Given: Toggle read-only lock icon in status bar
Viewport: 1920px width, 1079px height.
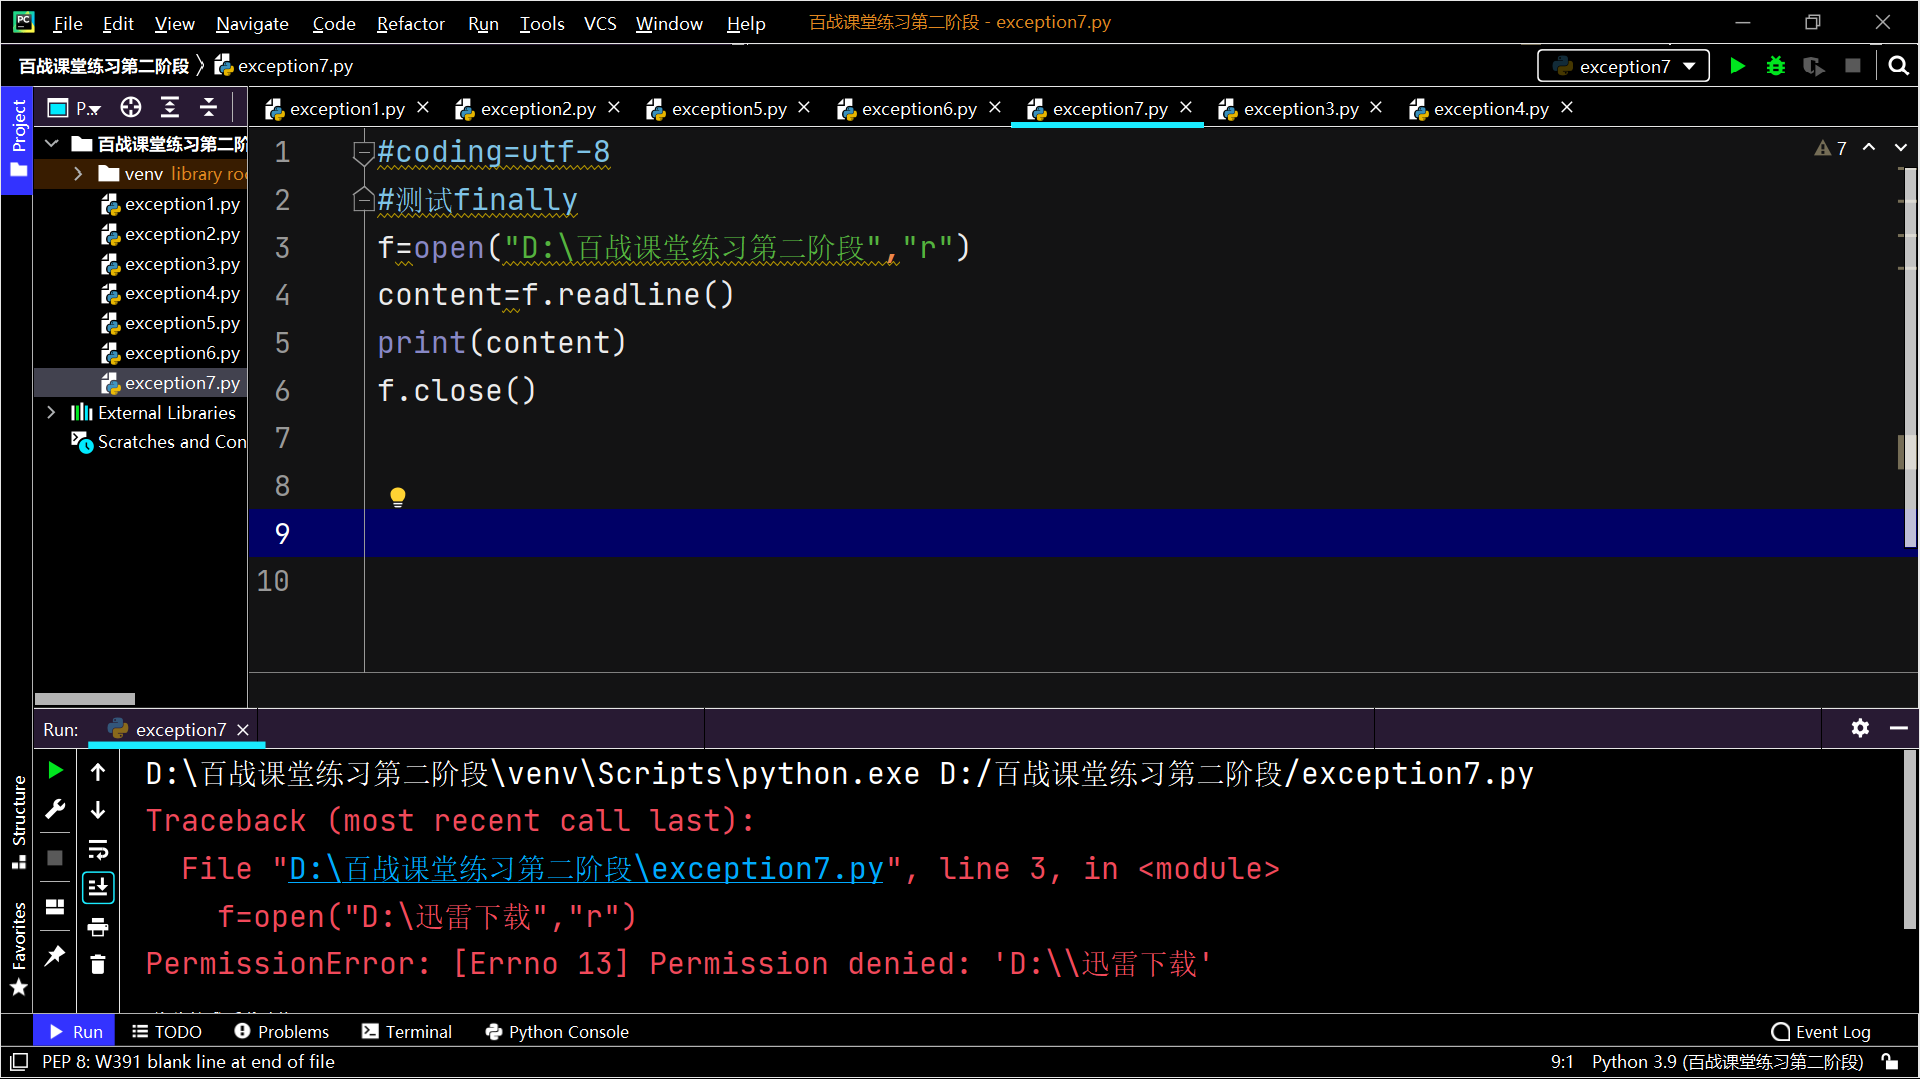Looking at the screenshot, I should [1889, 1061].
